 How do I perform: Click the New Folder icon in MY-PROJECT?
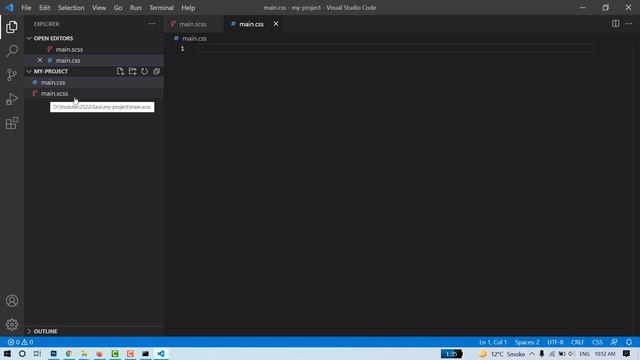(132, 71)
